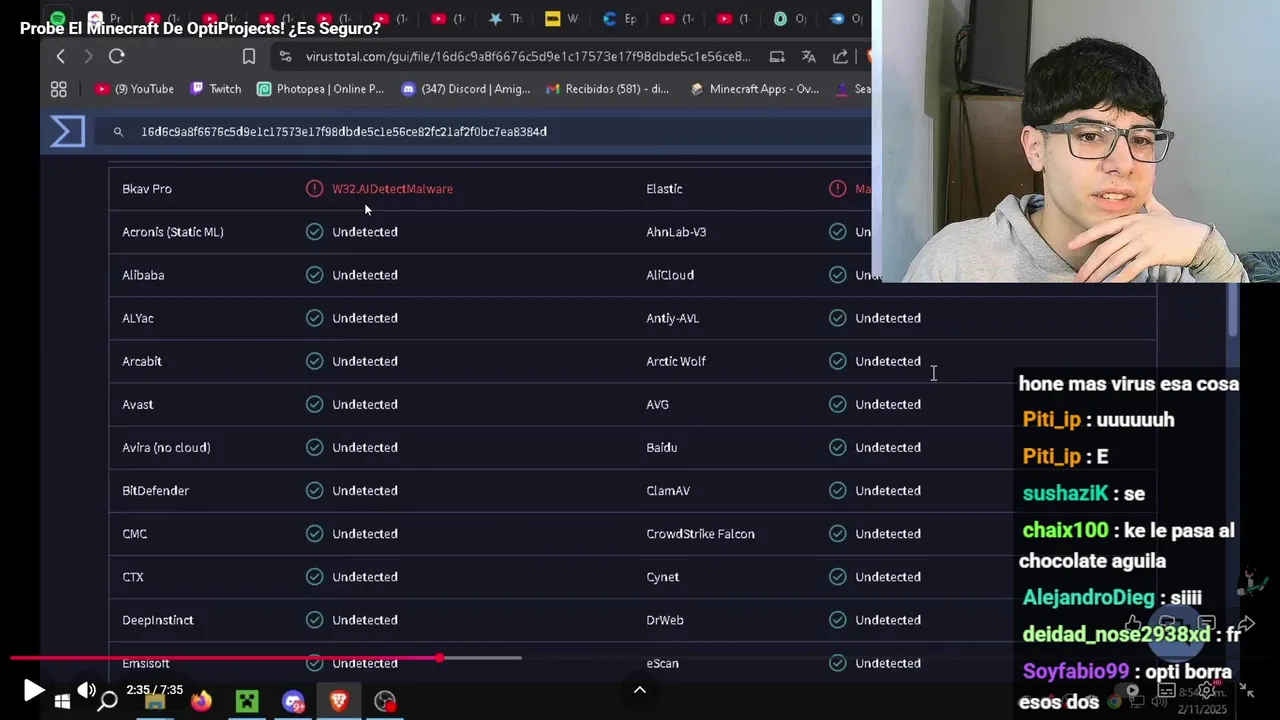The image size is (1280, 720).
Task: Click CrowdStrike Falcon vendor name
Action: pos(701,534)
